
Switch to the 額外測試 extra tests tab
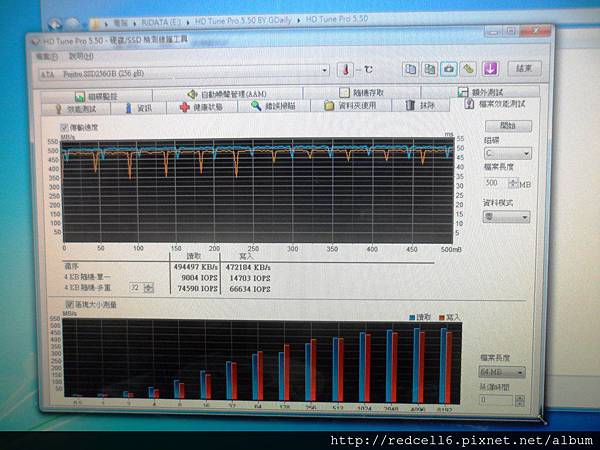click(x=481, y=92)
